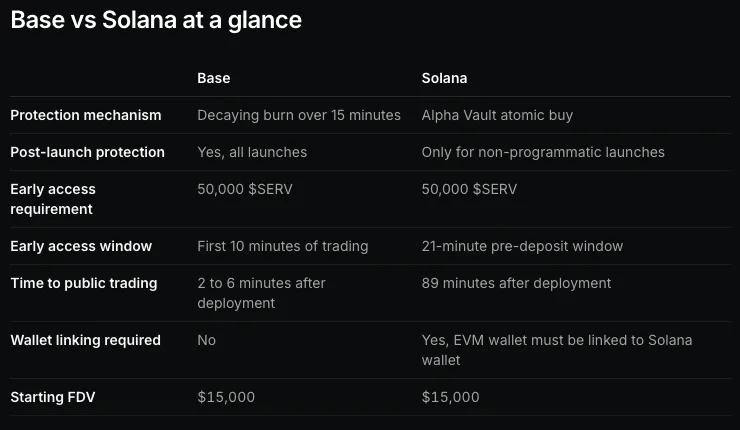Click '89 minutes after deployment' cell

click(516, 283)
